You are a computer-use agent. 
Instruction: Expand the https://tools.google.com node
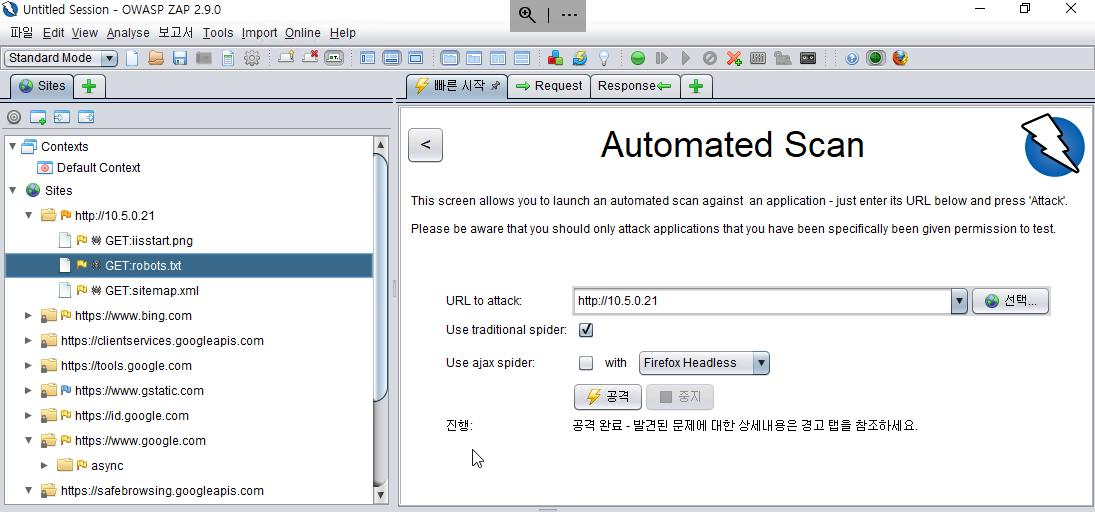(x=29, y=365)
